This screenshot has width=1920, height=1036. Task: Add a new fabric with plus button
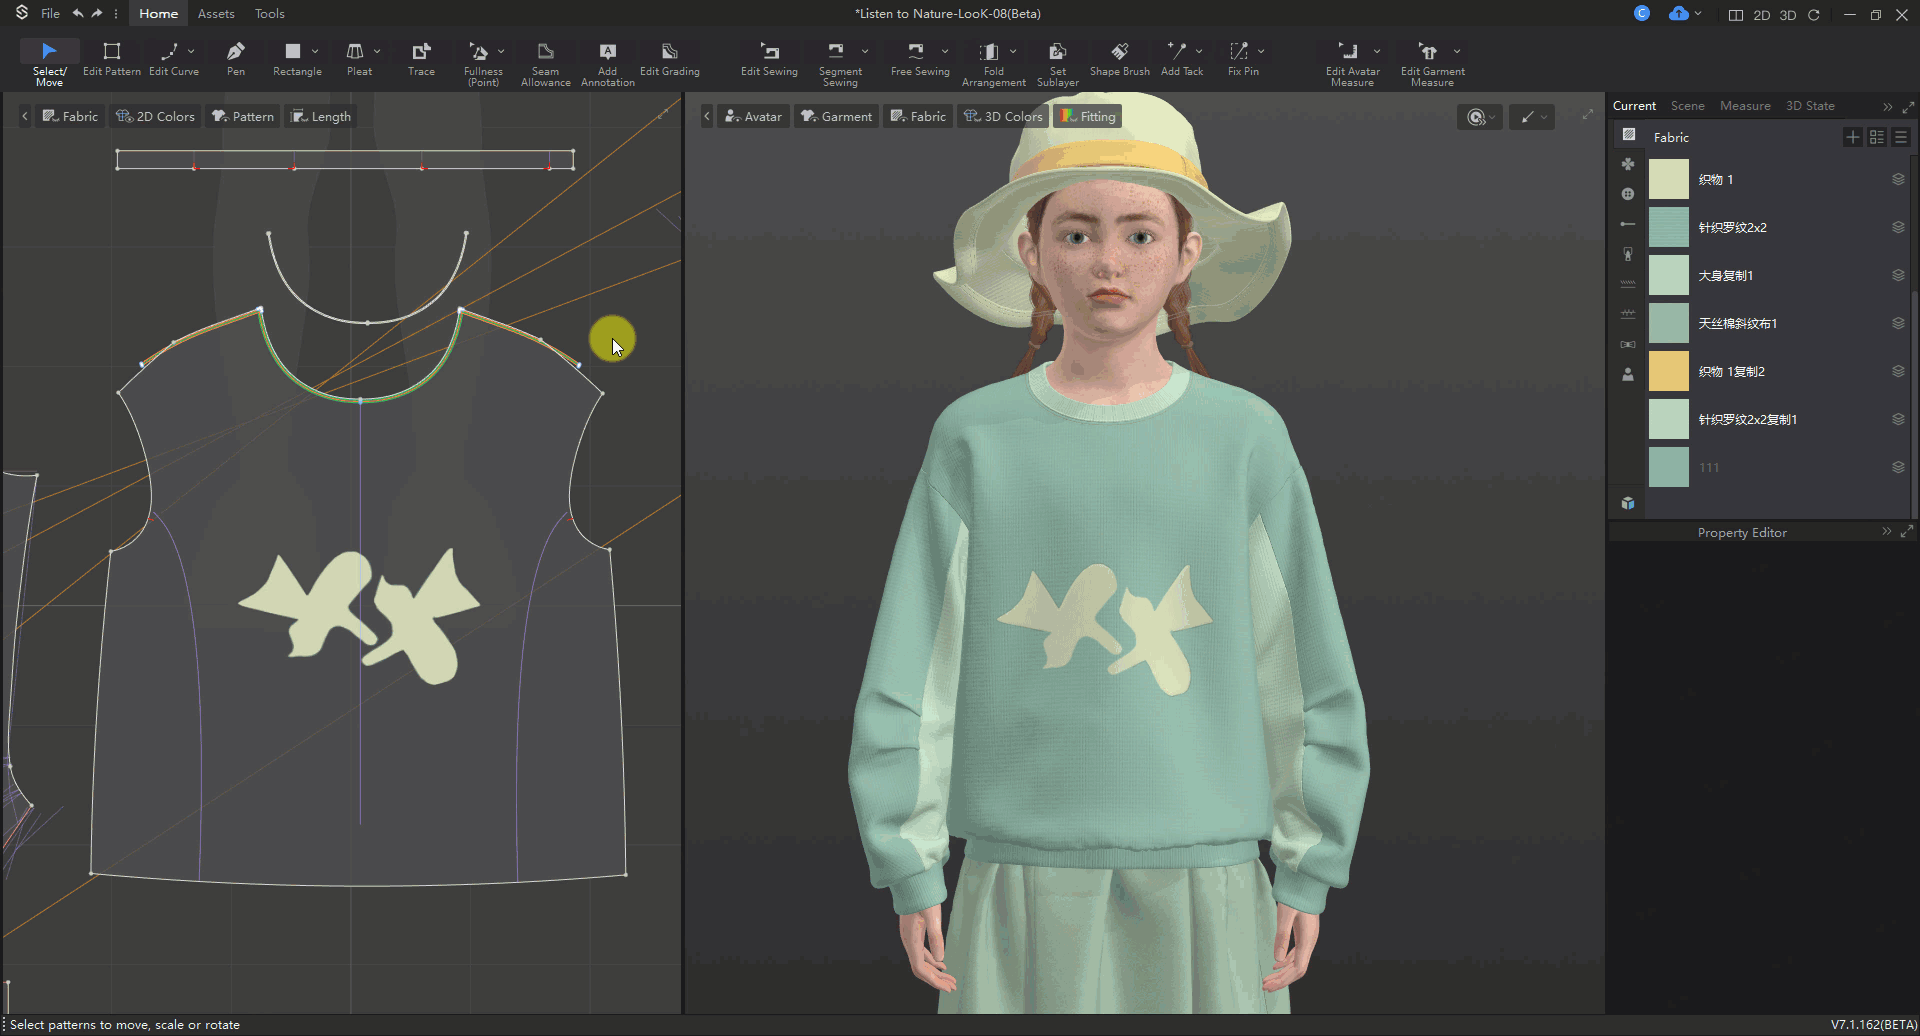1852,137
